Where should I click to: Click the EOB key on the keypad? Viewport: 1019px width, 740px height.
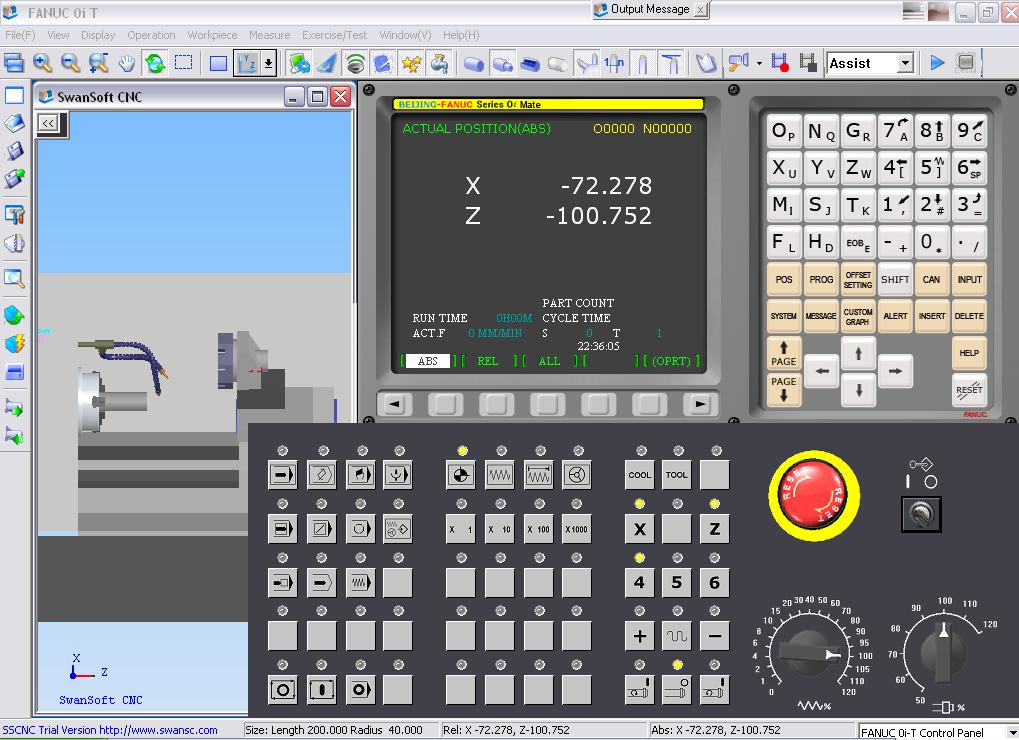[x=858, y=243]
